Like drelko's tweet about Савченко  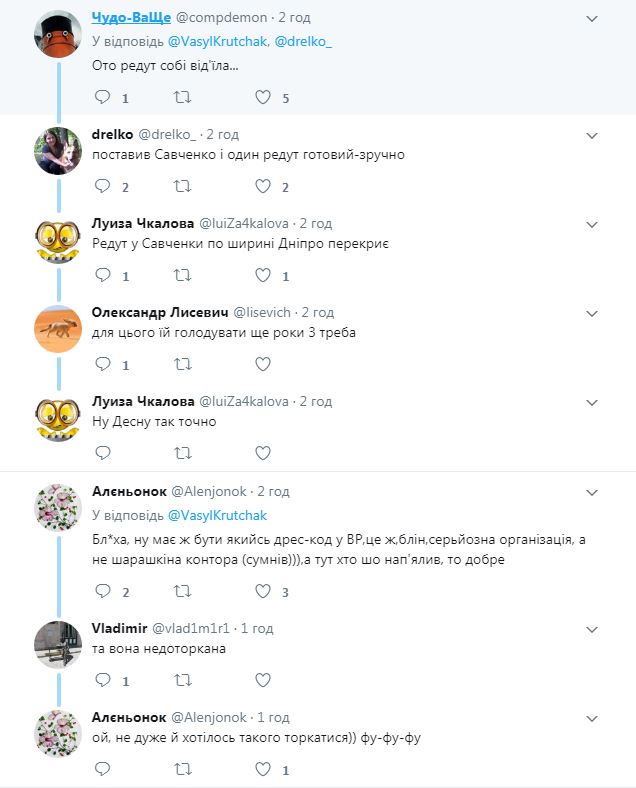click(x=264, y=186)
